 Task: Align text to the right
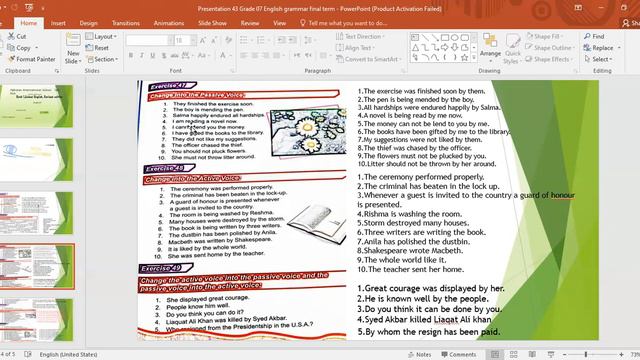(x=266, y=56)
